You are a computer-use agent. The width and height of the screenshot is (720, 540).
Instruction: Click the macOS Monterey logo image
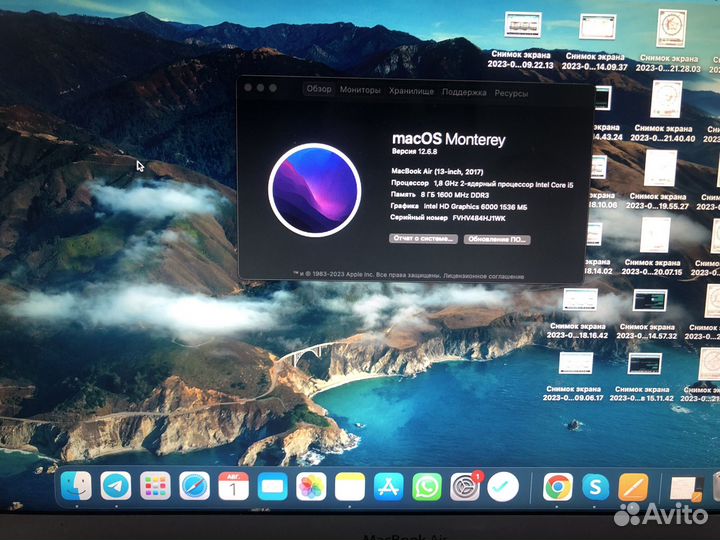coord(315,190)
